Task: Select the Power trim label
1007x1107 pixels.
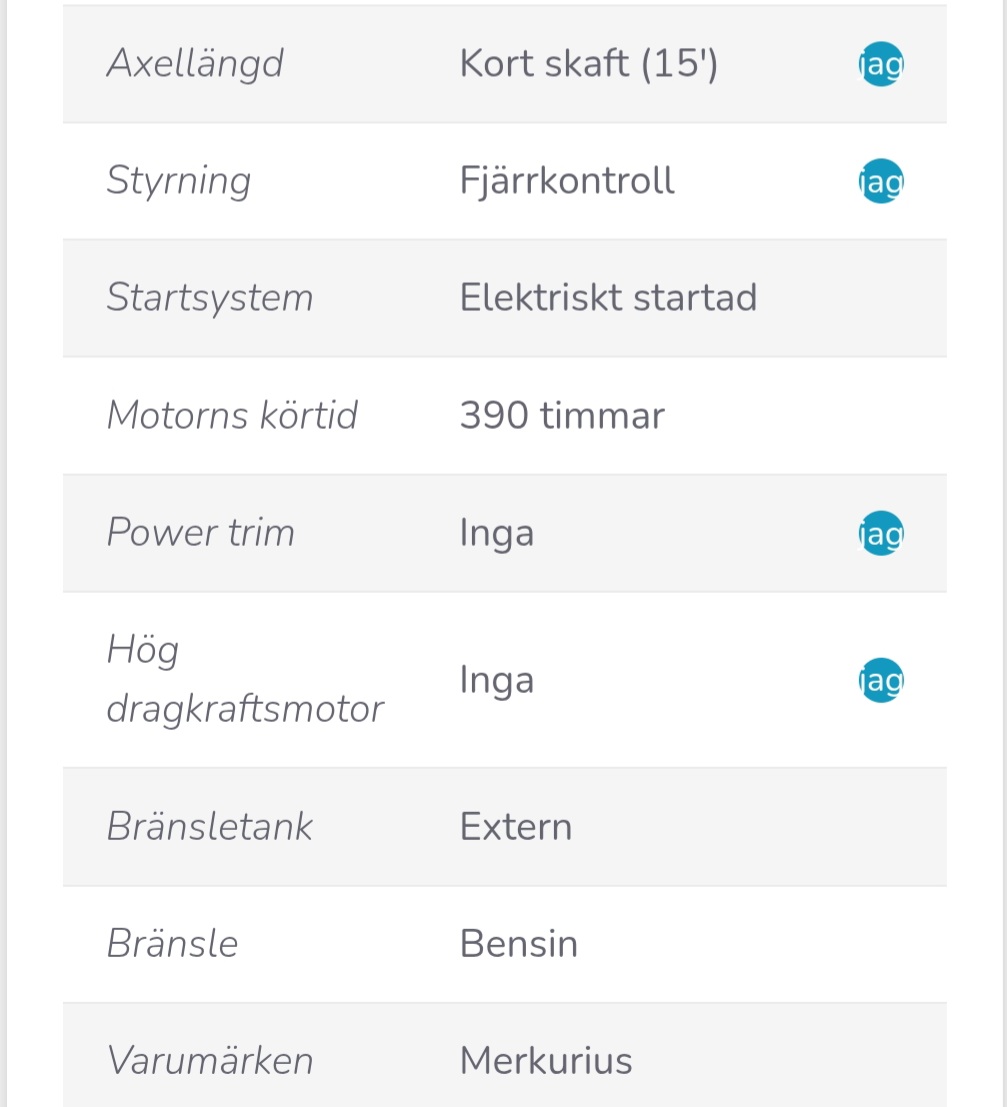Action: click(201, 532)
